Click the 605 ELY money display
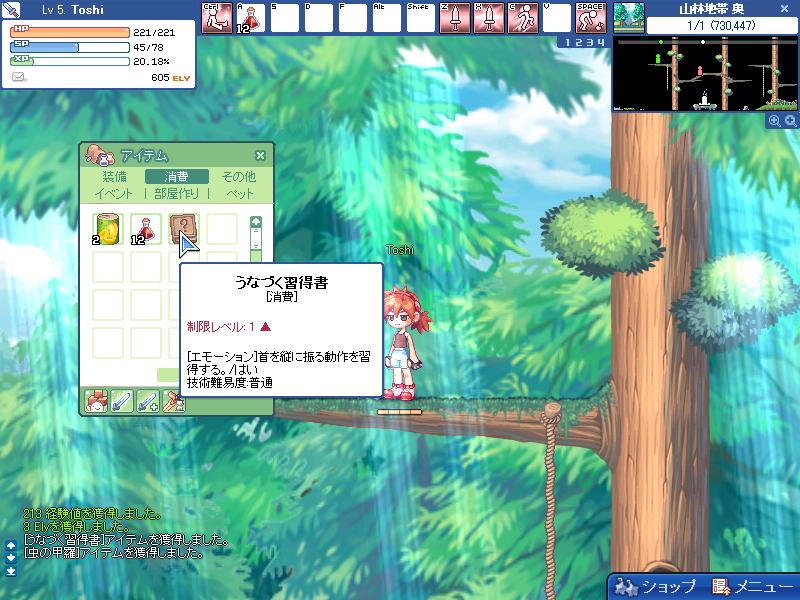 [170, 78]
